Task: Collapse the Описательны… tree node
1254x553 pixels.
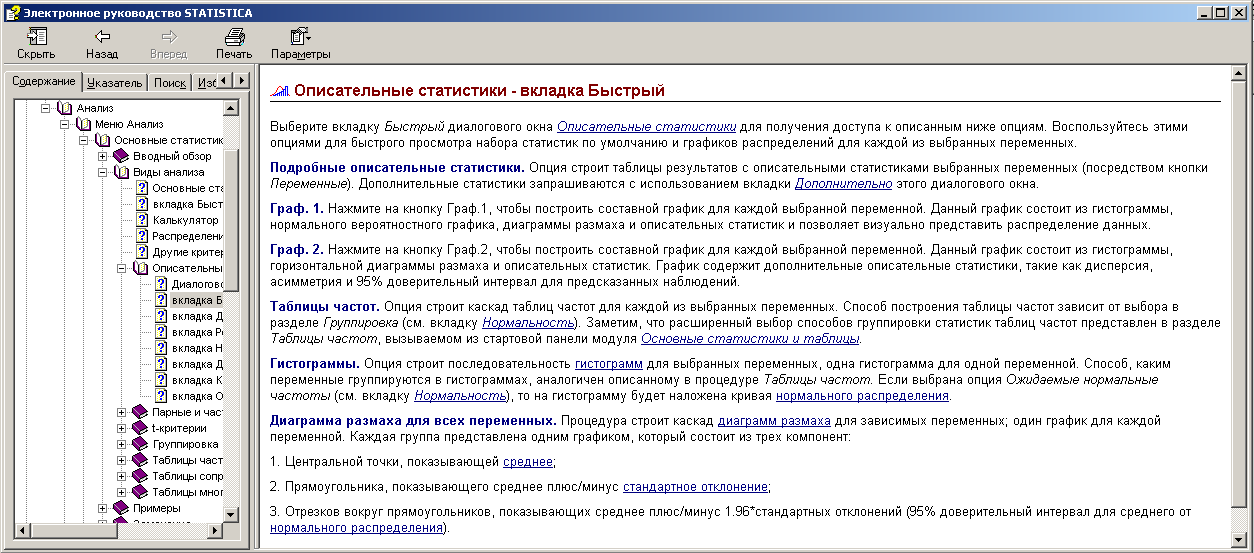Action: [122, 268]
